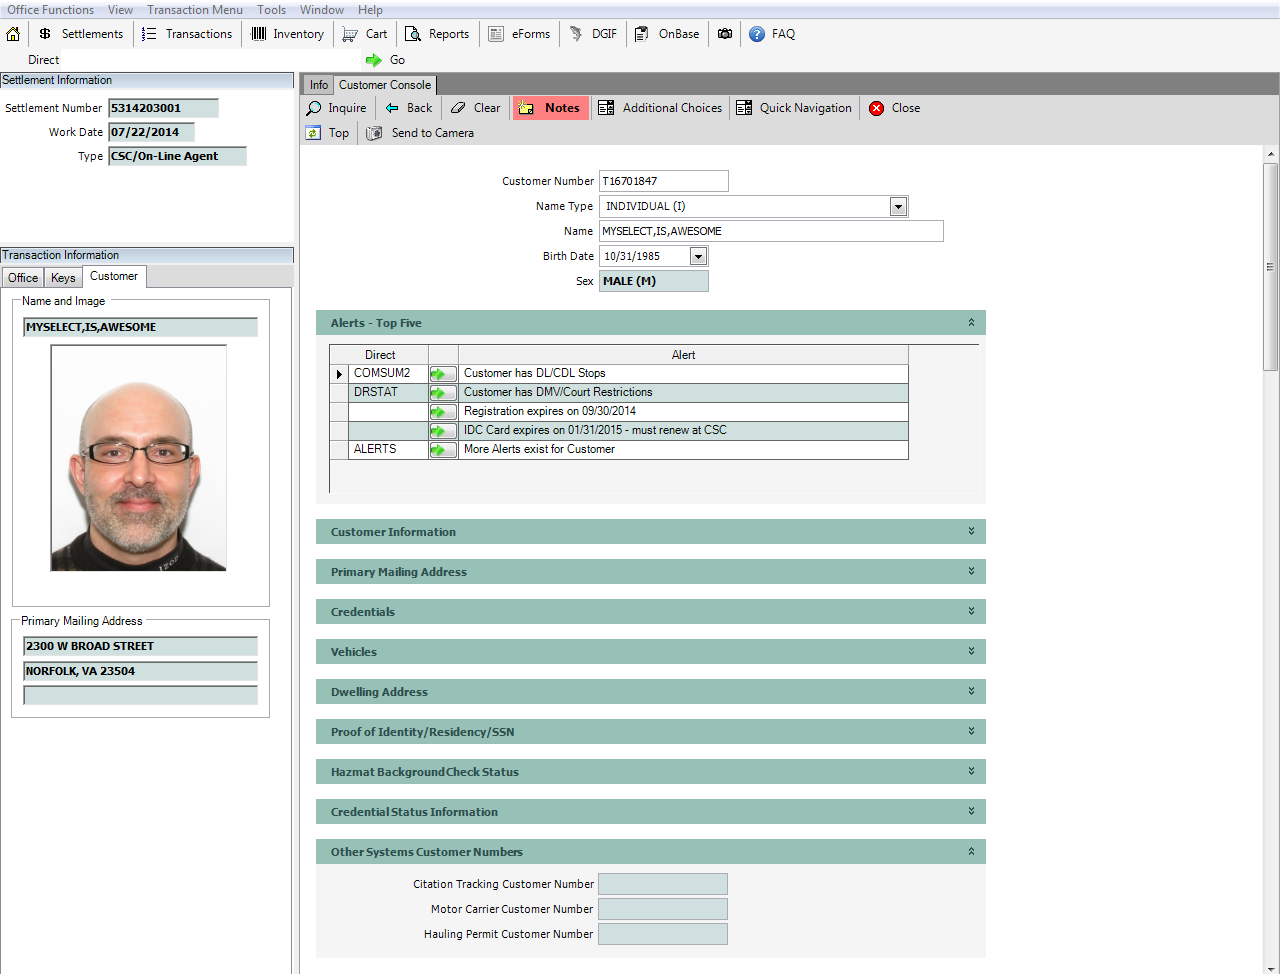Open Settlements from the toolbar

coord(81,33)
